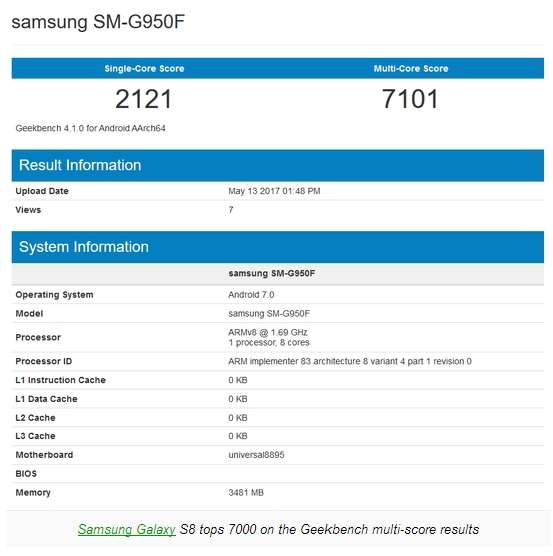Click the Model value samsung SM-G950F

point(269,314)
